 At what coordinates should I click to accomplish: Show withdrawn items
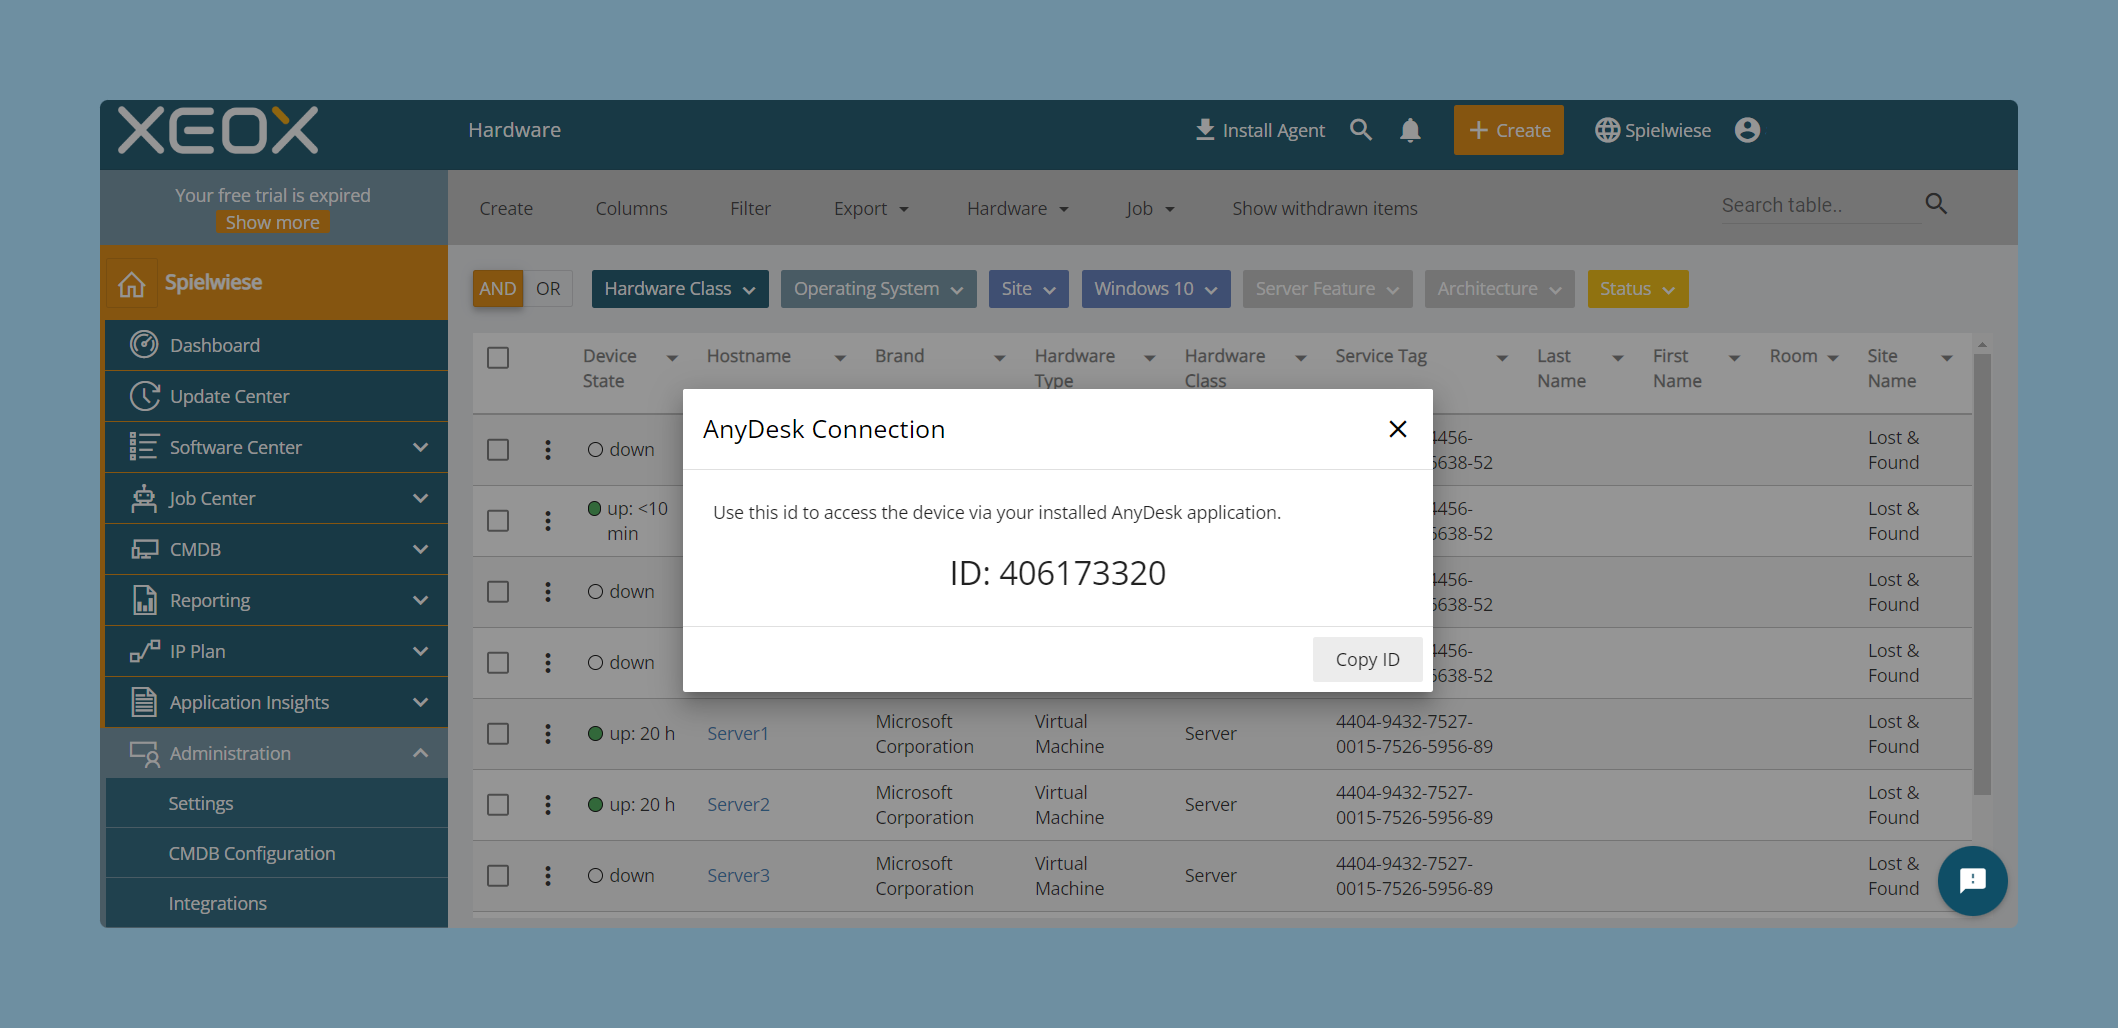click(1324, 208)
